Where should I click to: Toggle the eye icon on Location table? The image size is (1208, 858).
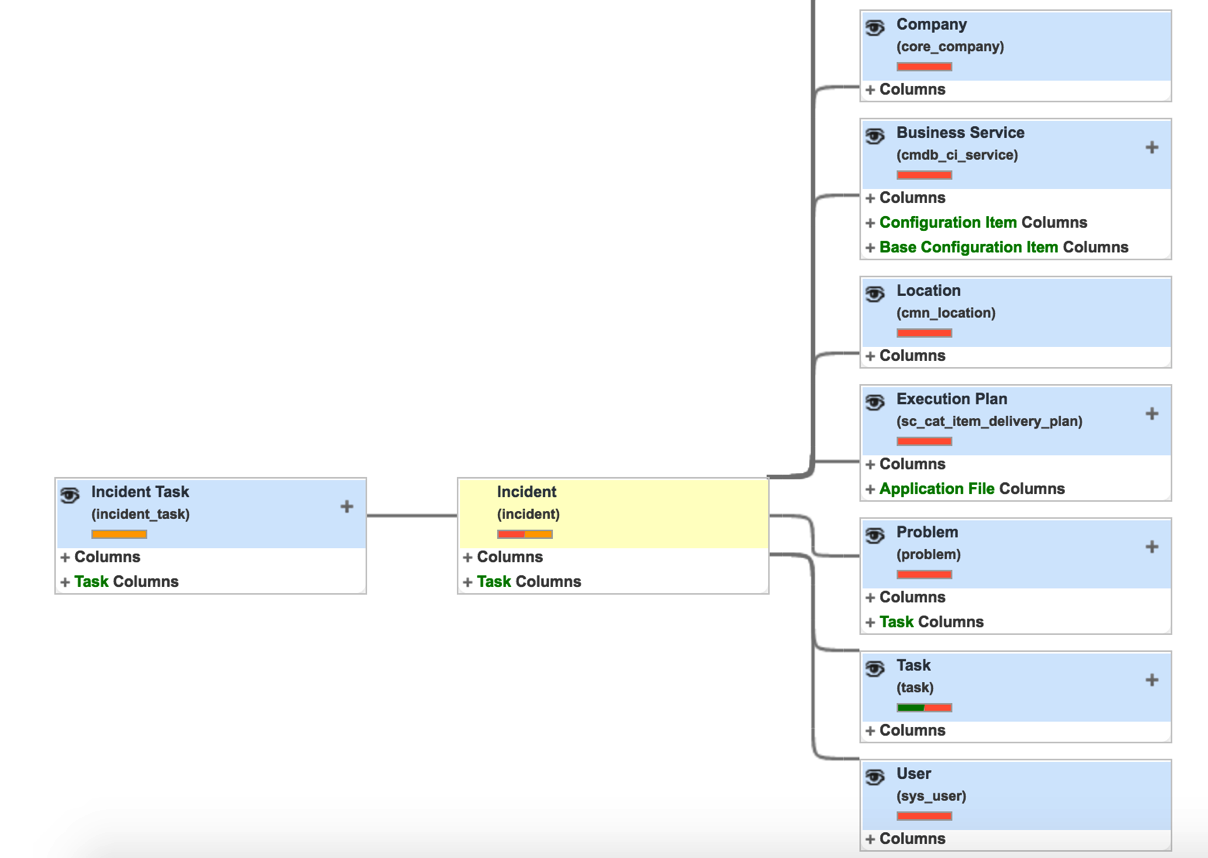[875, 294]
